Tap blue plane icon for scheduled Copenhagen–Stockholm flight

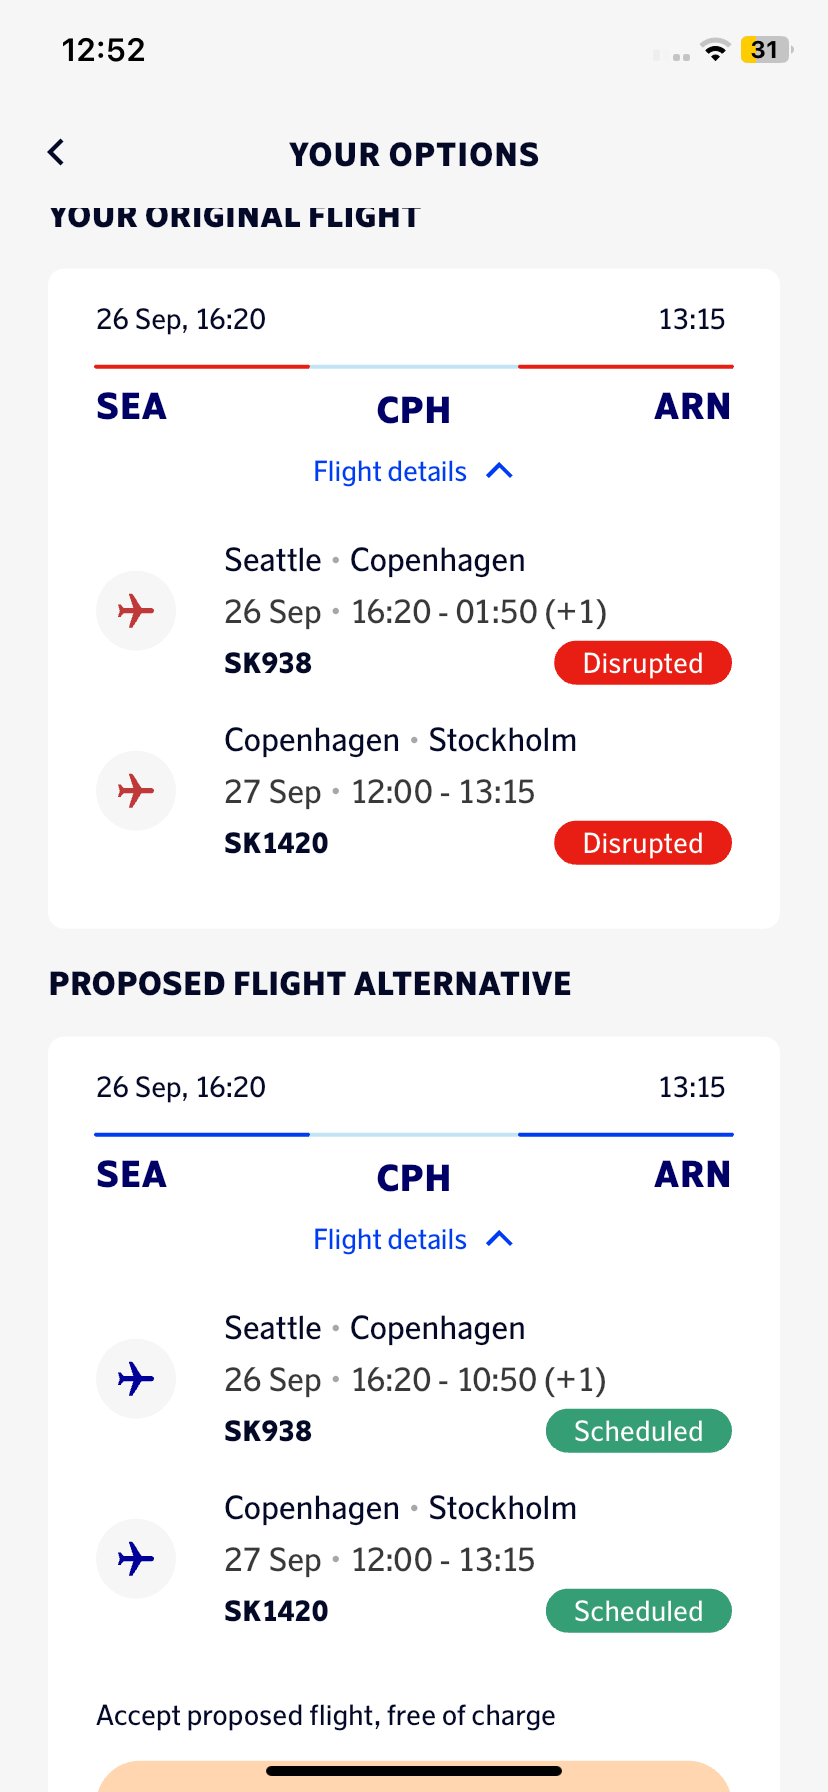tap(136, 1559)
